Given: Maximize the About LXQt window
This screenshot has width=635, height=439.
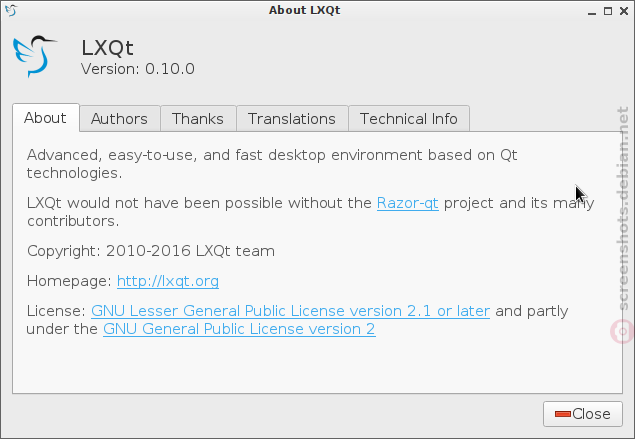Looking at the screenshot, I should point(607,11).
